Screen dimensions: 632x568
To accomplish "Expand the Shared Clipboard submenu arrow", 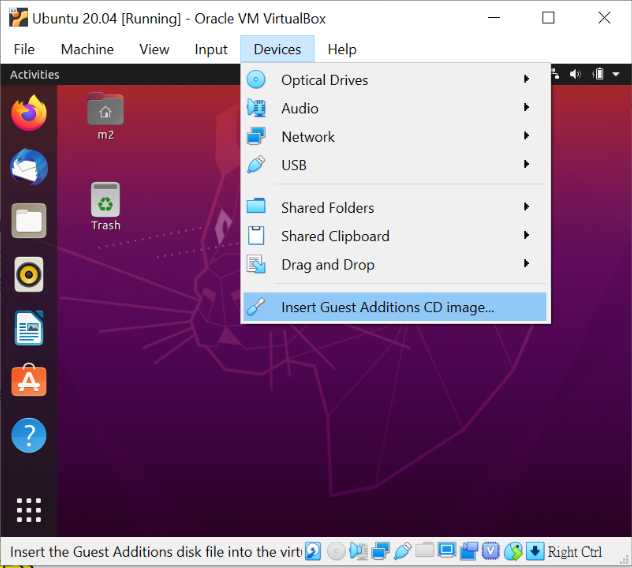I will pyautogui.click(x=526, y=235).
